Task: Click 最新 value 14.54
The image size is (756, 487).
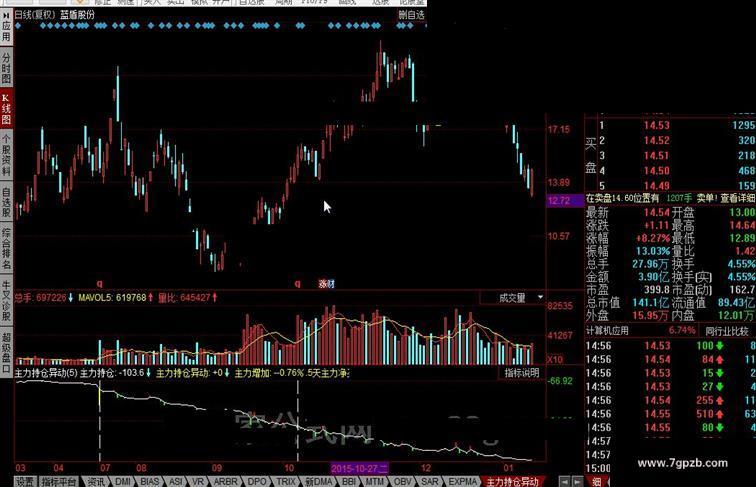Action: [657, 212]
